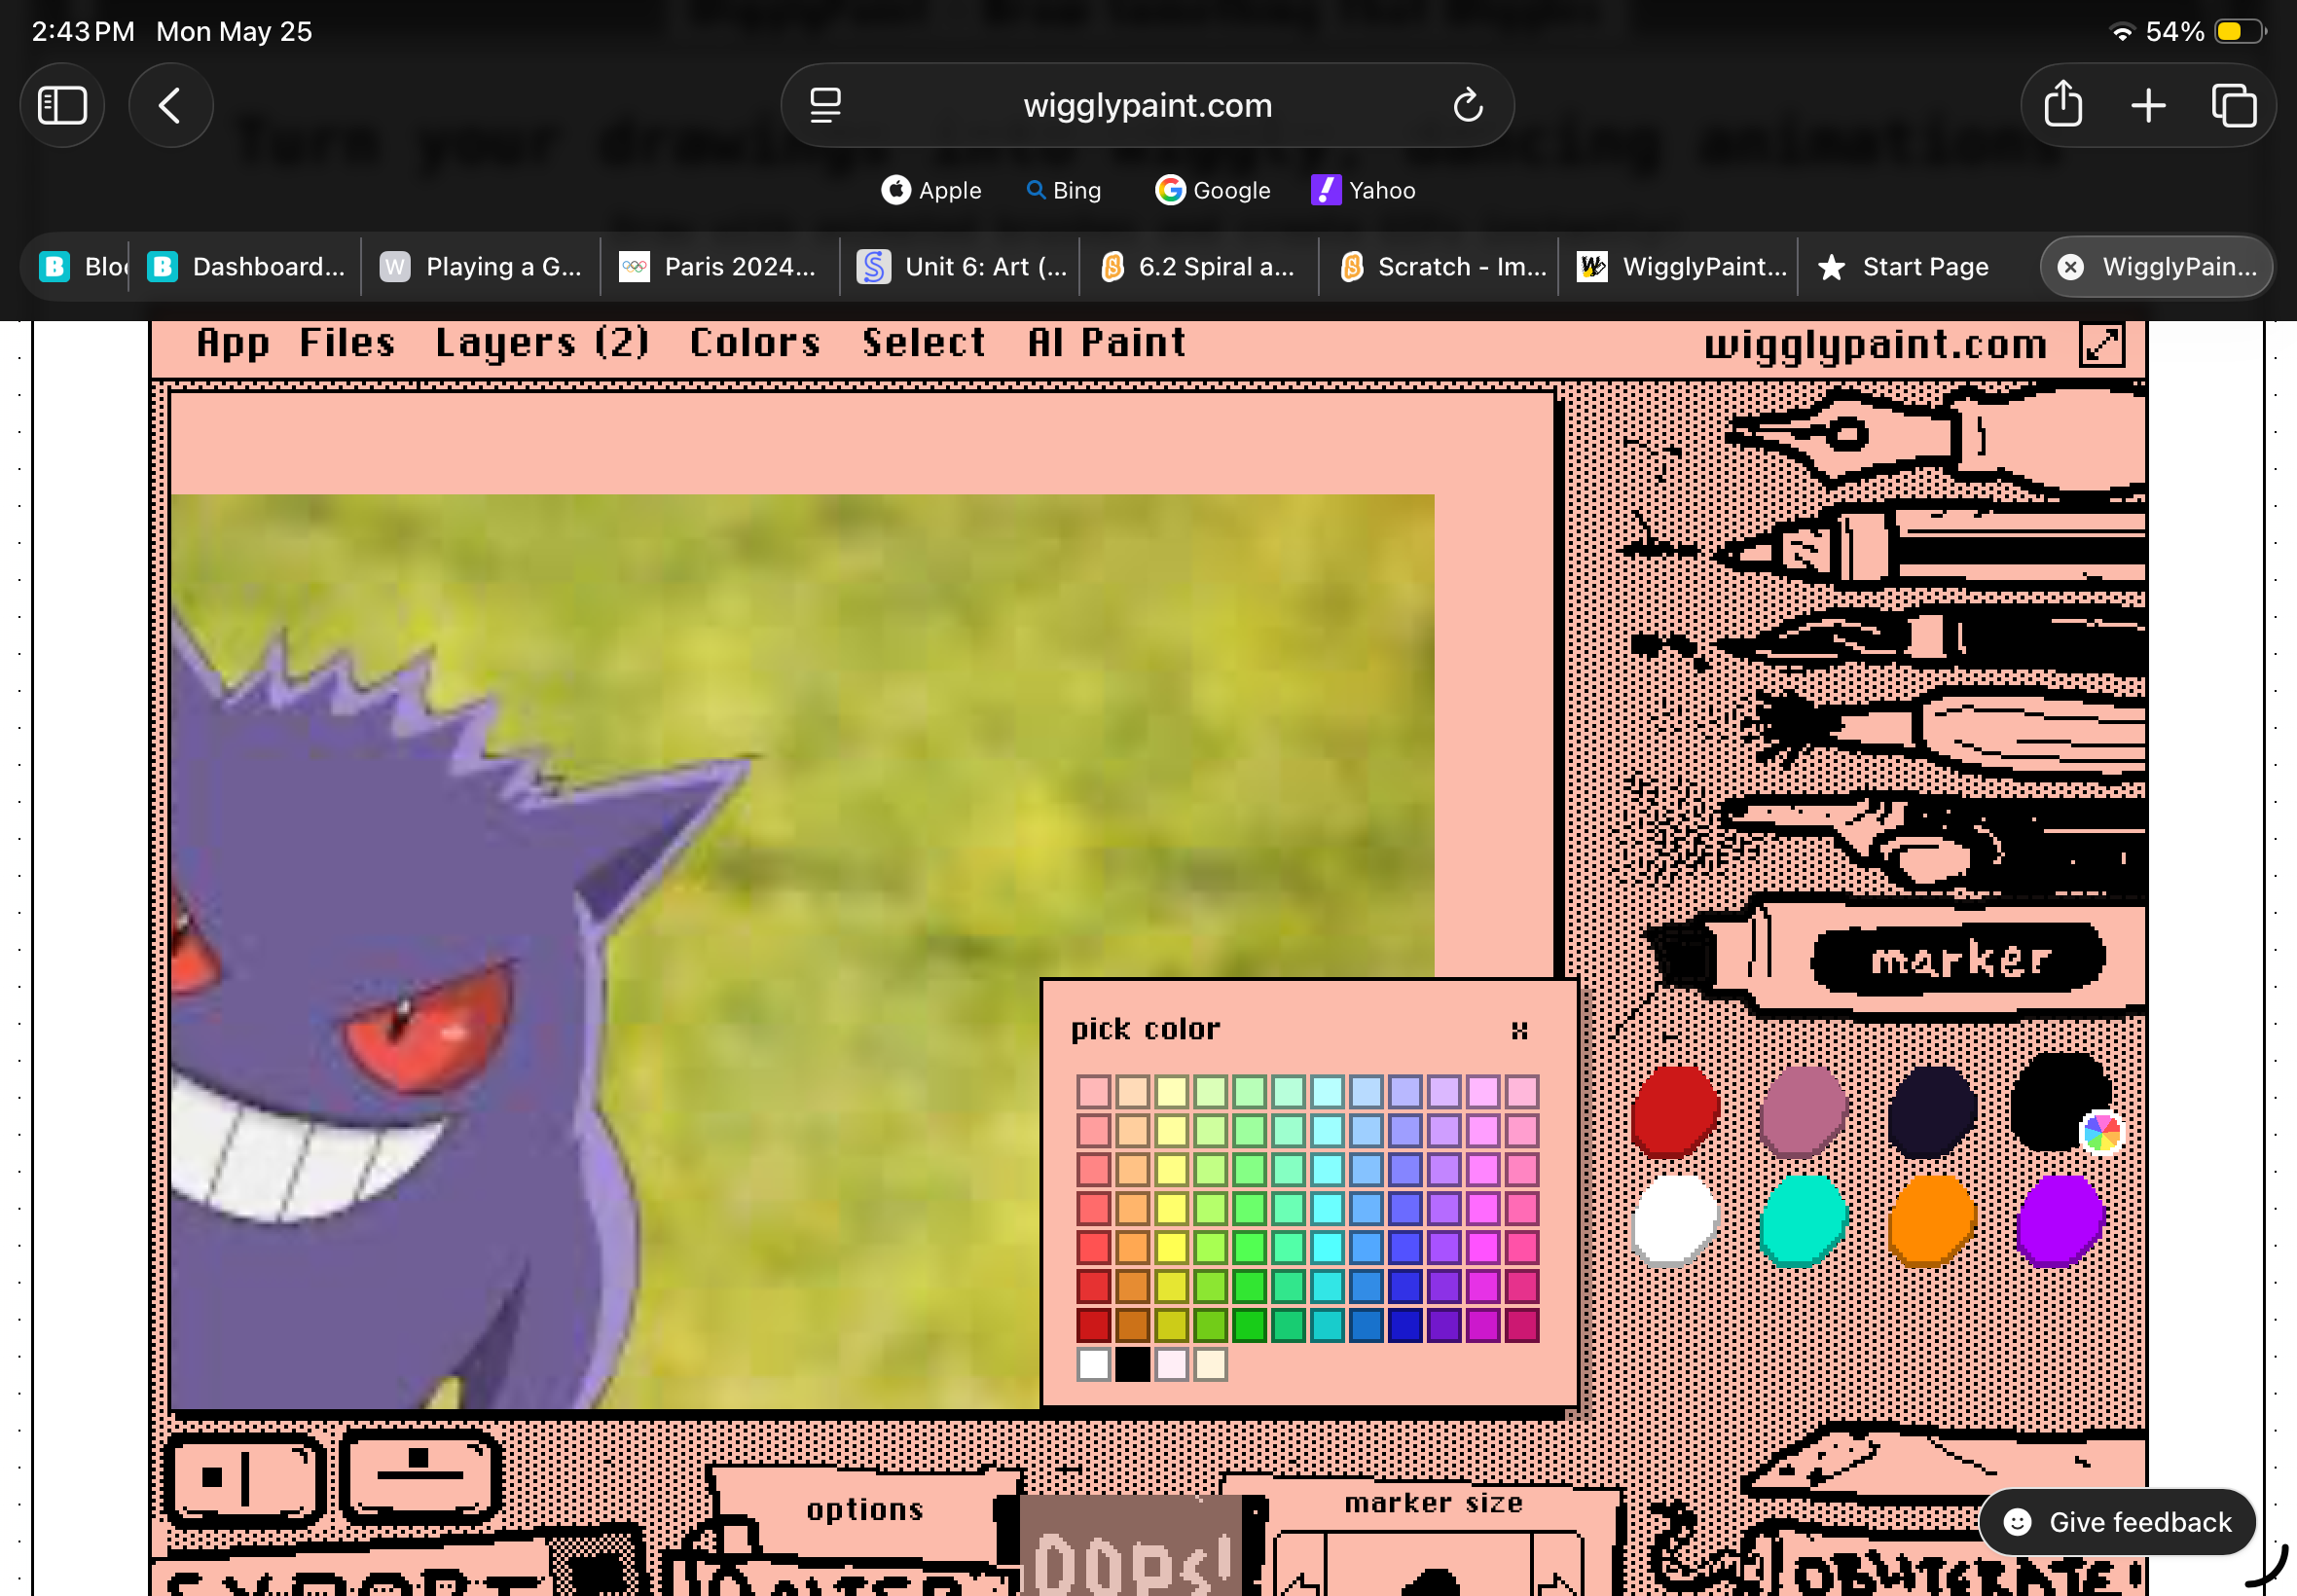Pick the black palette color blob
This screenshot has width=2297, height=1596.
[2055, 1100]
